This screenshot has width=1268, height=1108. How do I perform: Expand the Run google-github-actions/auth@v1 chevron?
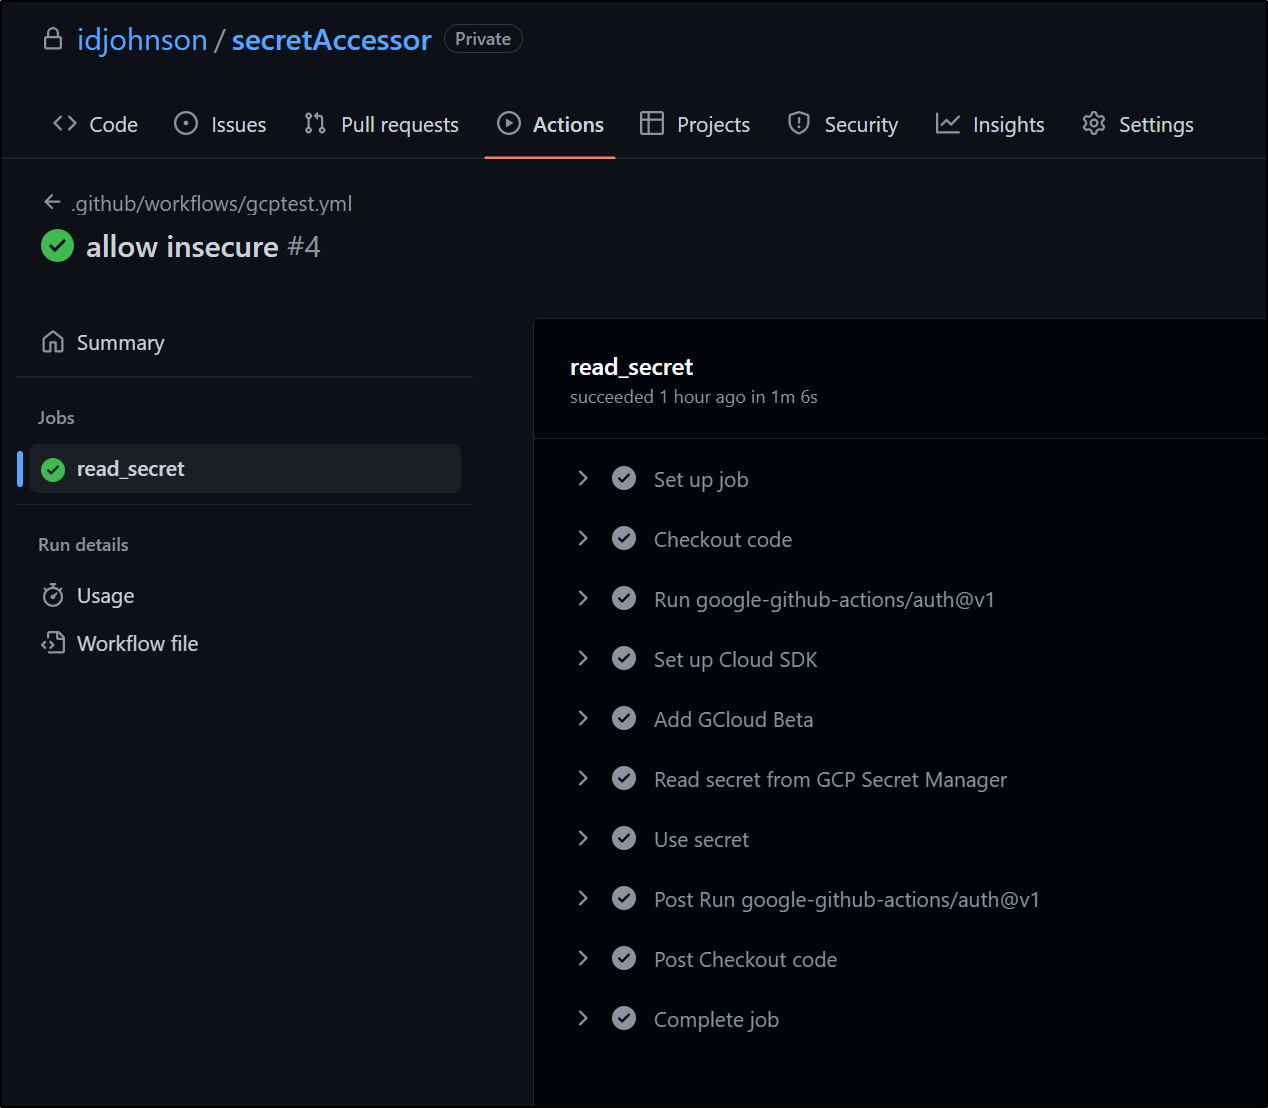[x=583, y=598]
